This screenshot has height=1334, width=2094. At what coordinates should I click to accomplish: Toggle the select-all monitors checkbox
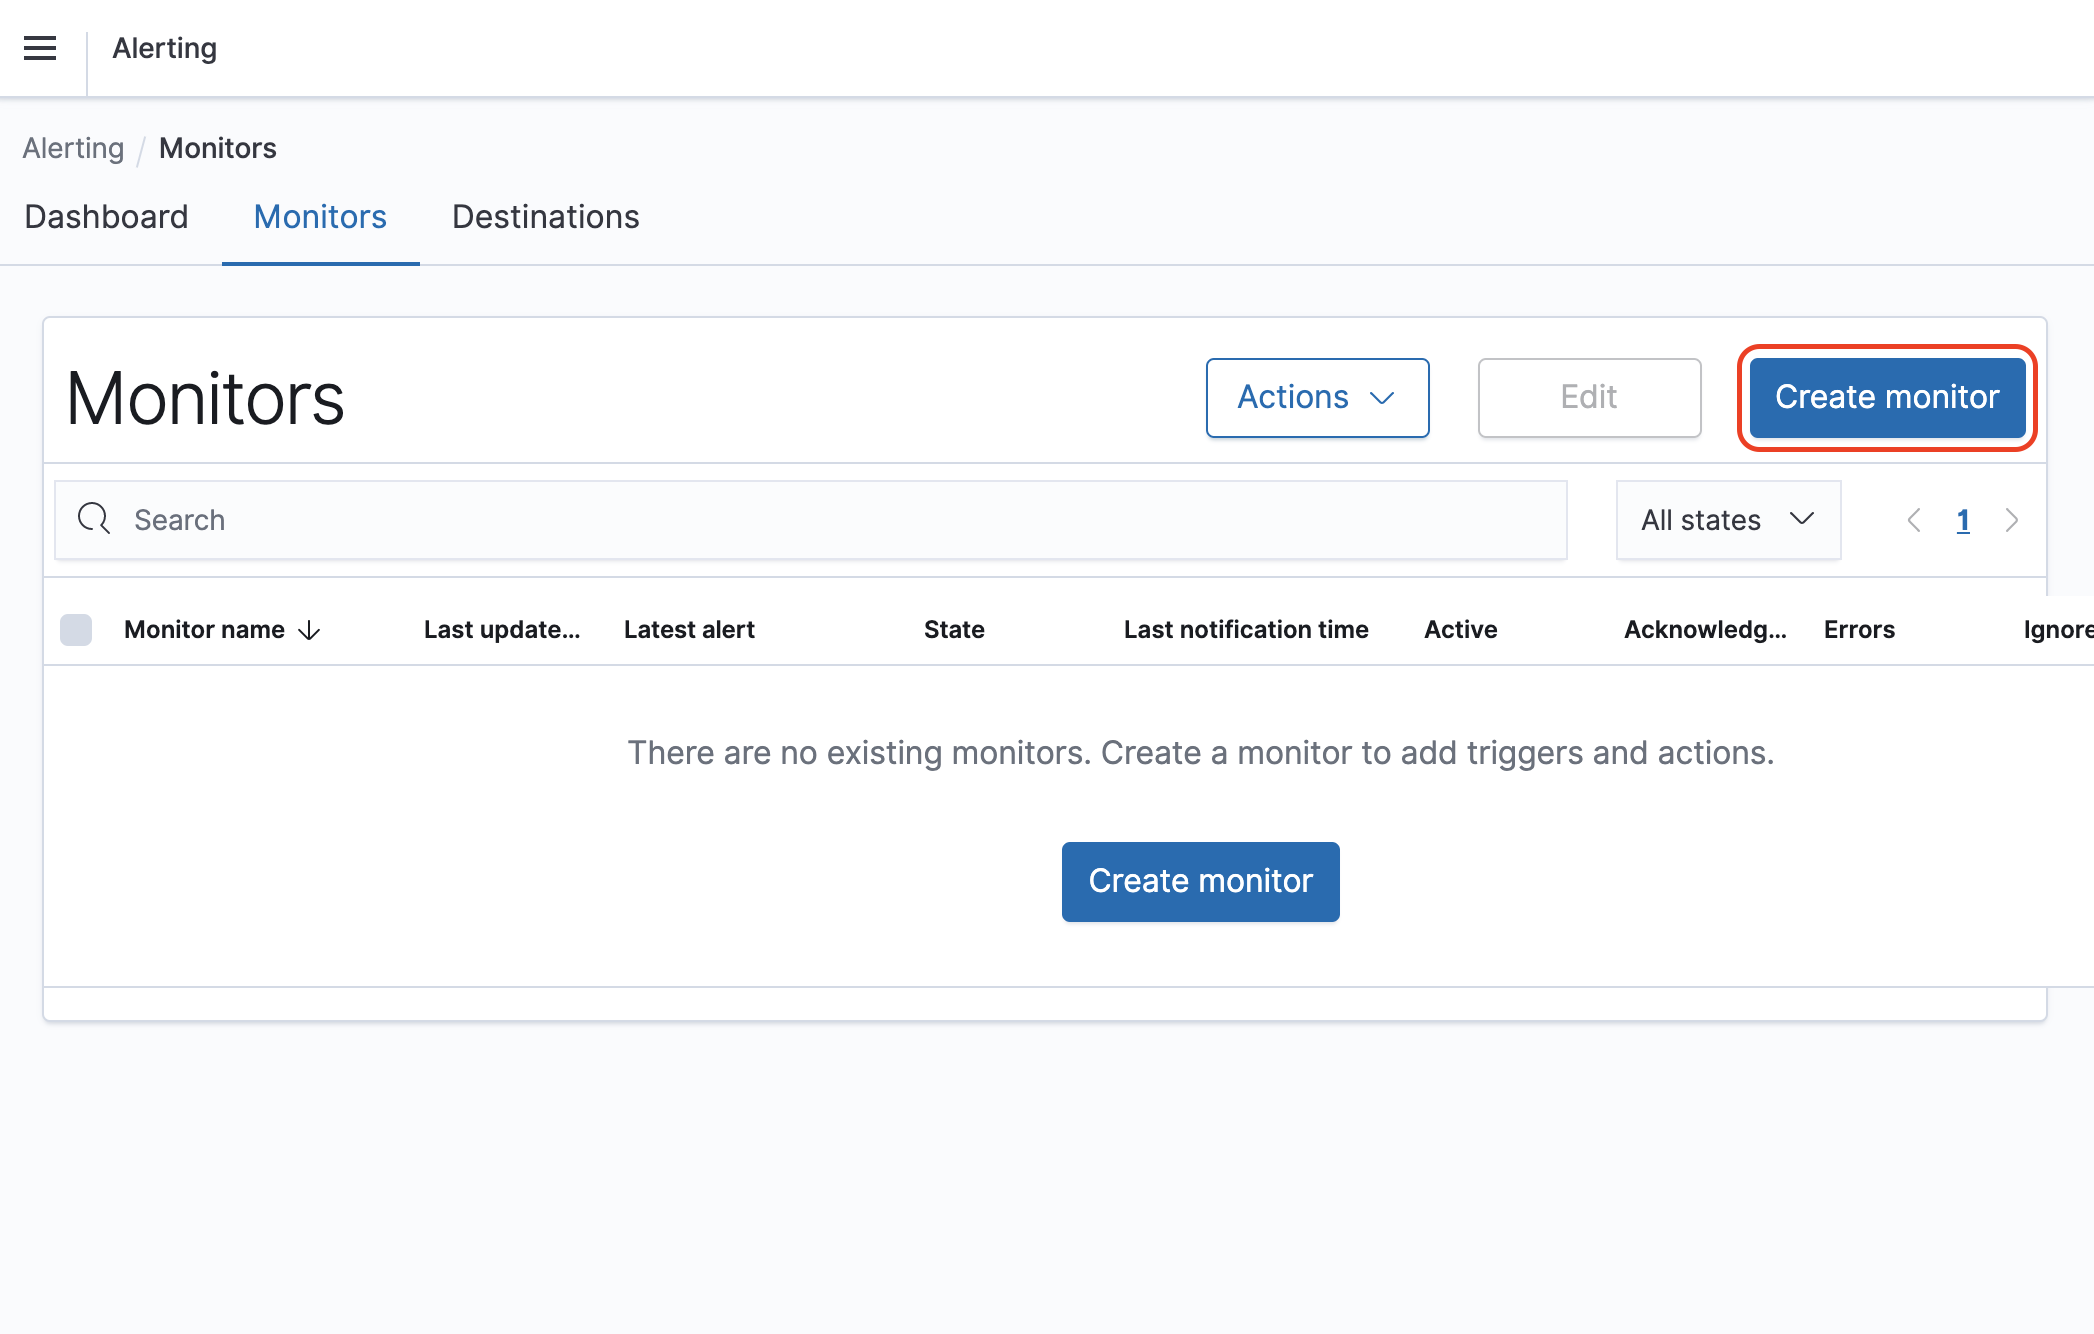pyautogui.click(x=76, y=630)
